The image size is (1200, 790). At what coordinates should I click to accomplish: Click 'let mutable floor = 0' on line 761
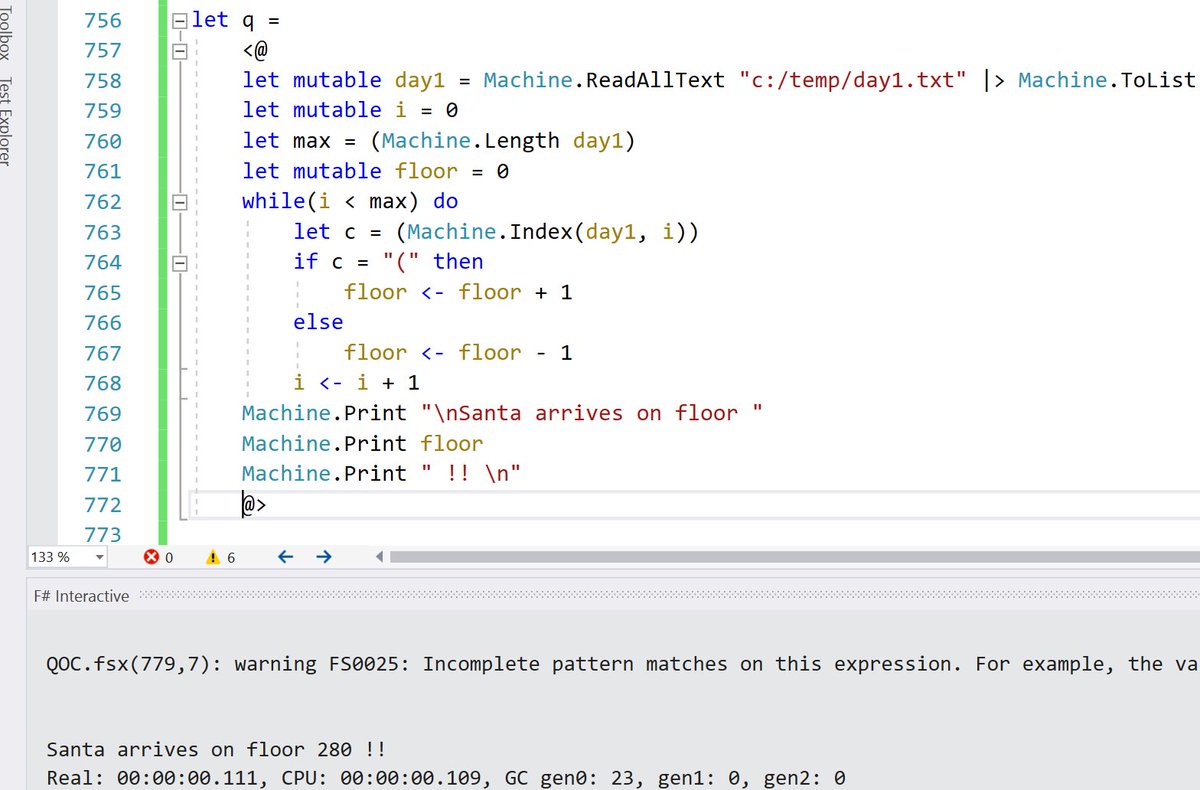coord(376,171)
